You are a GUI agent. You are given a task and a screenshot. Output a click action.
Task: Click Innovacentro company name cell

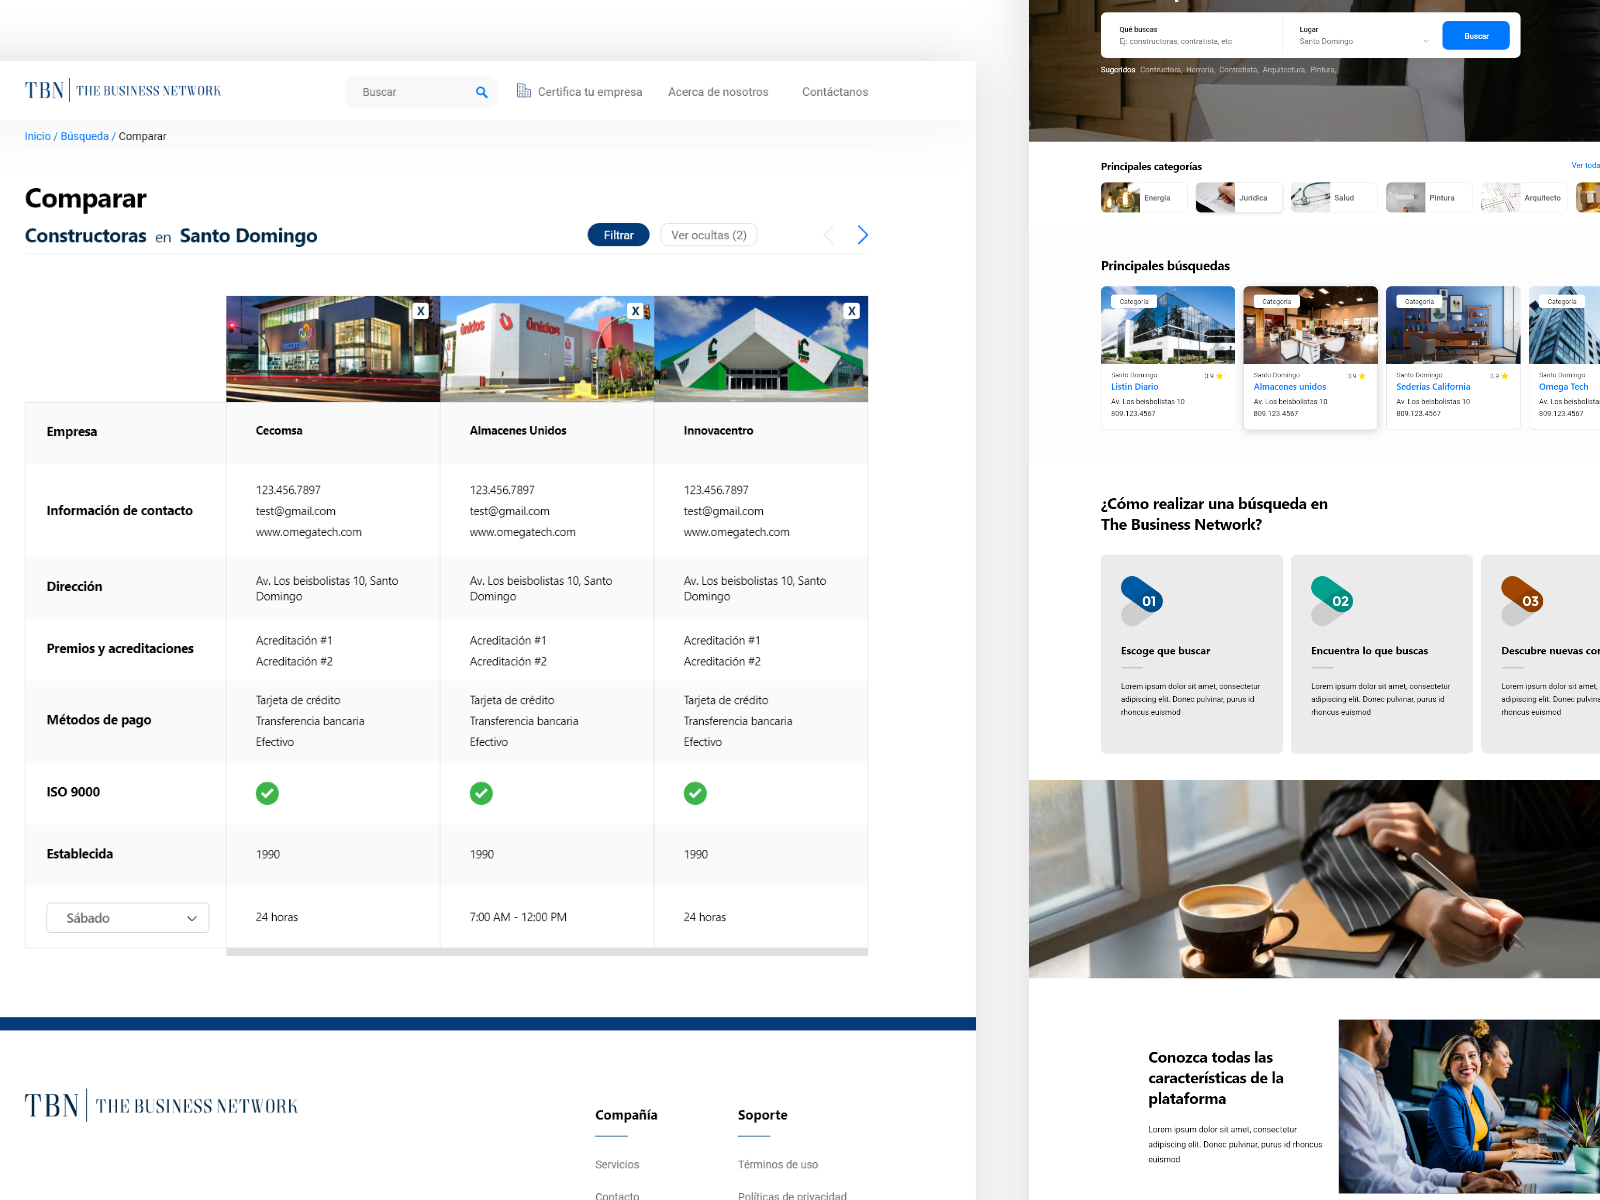(761, 432)
